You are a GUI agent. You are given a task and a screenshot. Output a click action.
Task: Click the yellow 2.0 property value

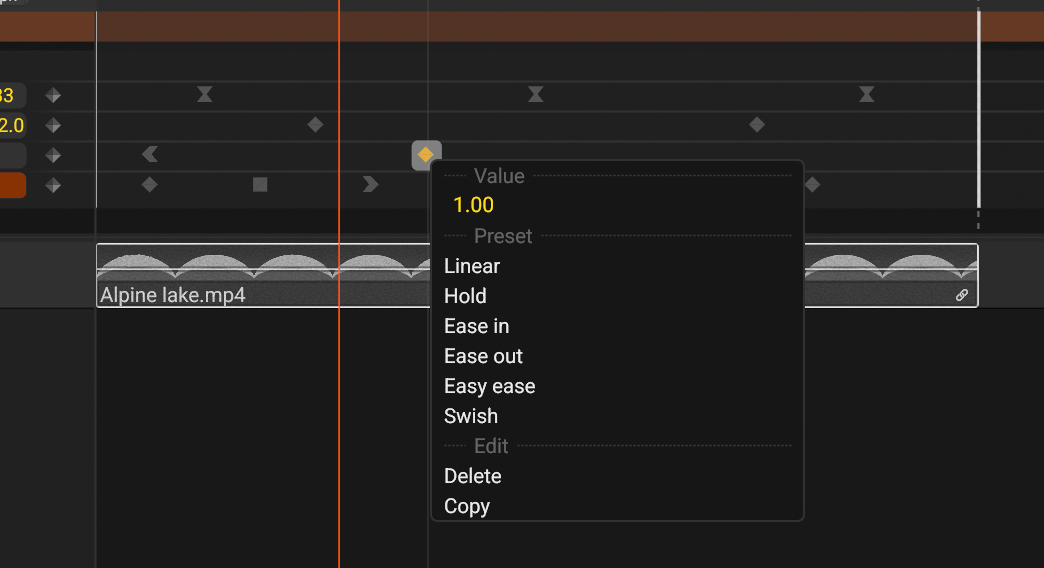[11, 126]
